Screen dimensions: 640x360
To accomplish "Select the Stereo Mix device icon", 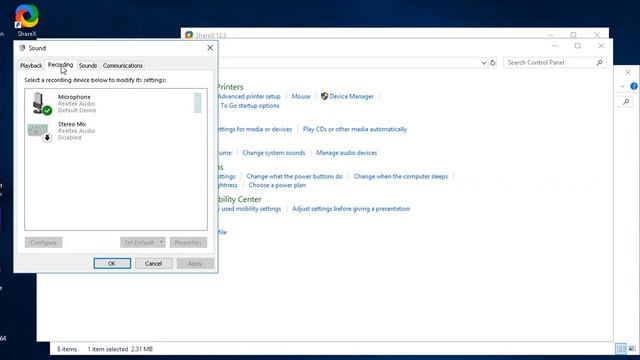I will point(39,132).
